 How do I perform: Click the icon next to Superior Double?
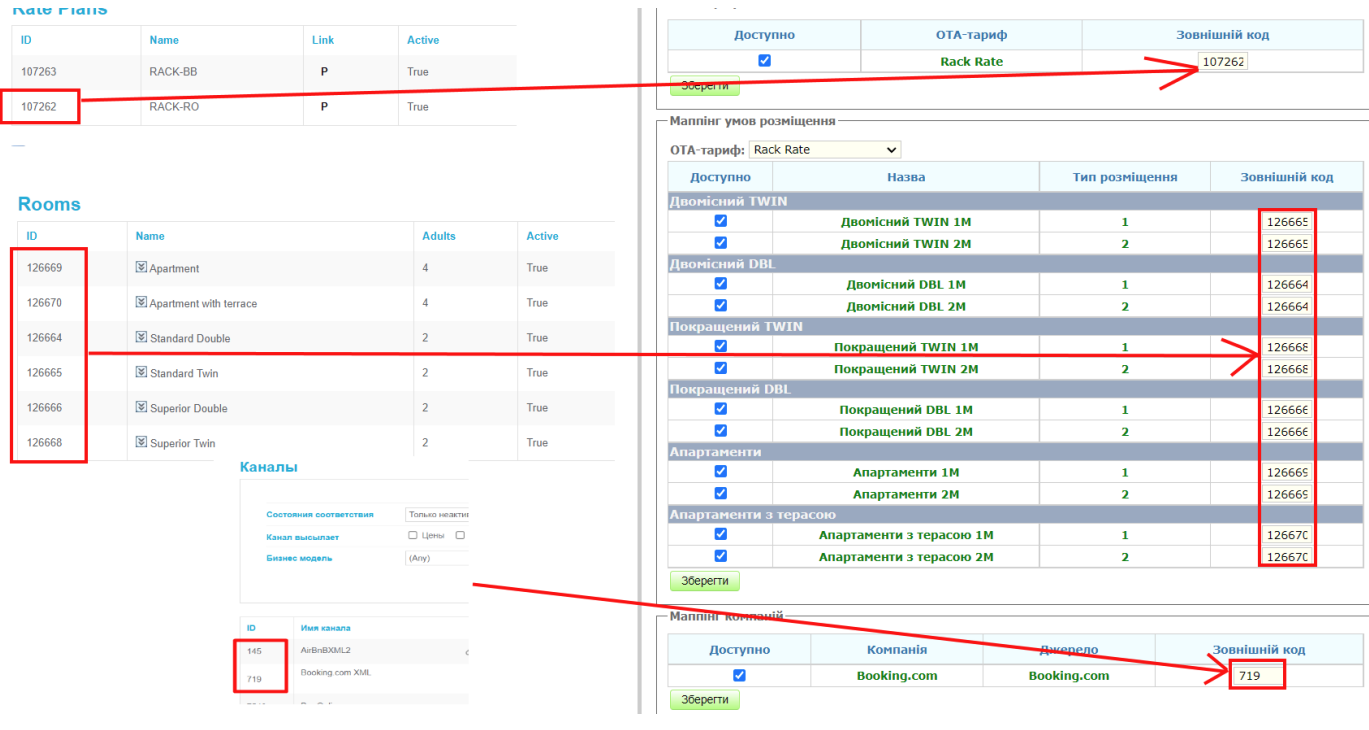click(141, 408)
